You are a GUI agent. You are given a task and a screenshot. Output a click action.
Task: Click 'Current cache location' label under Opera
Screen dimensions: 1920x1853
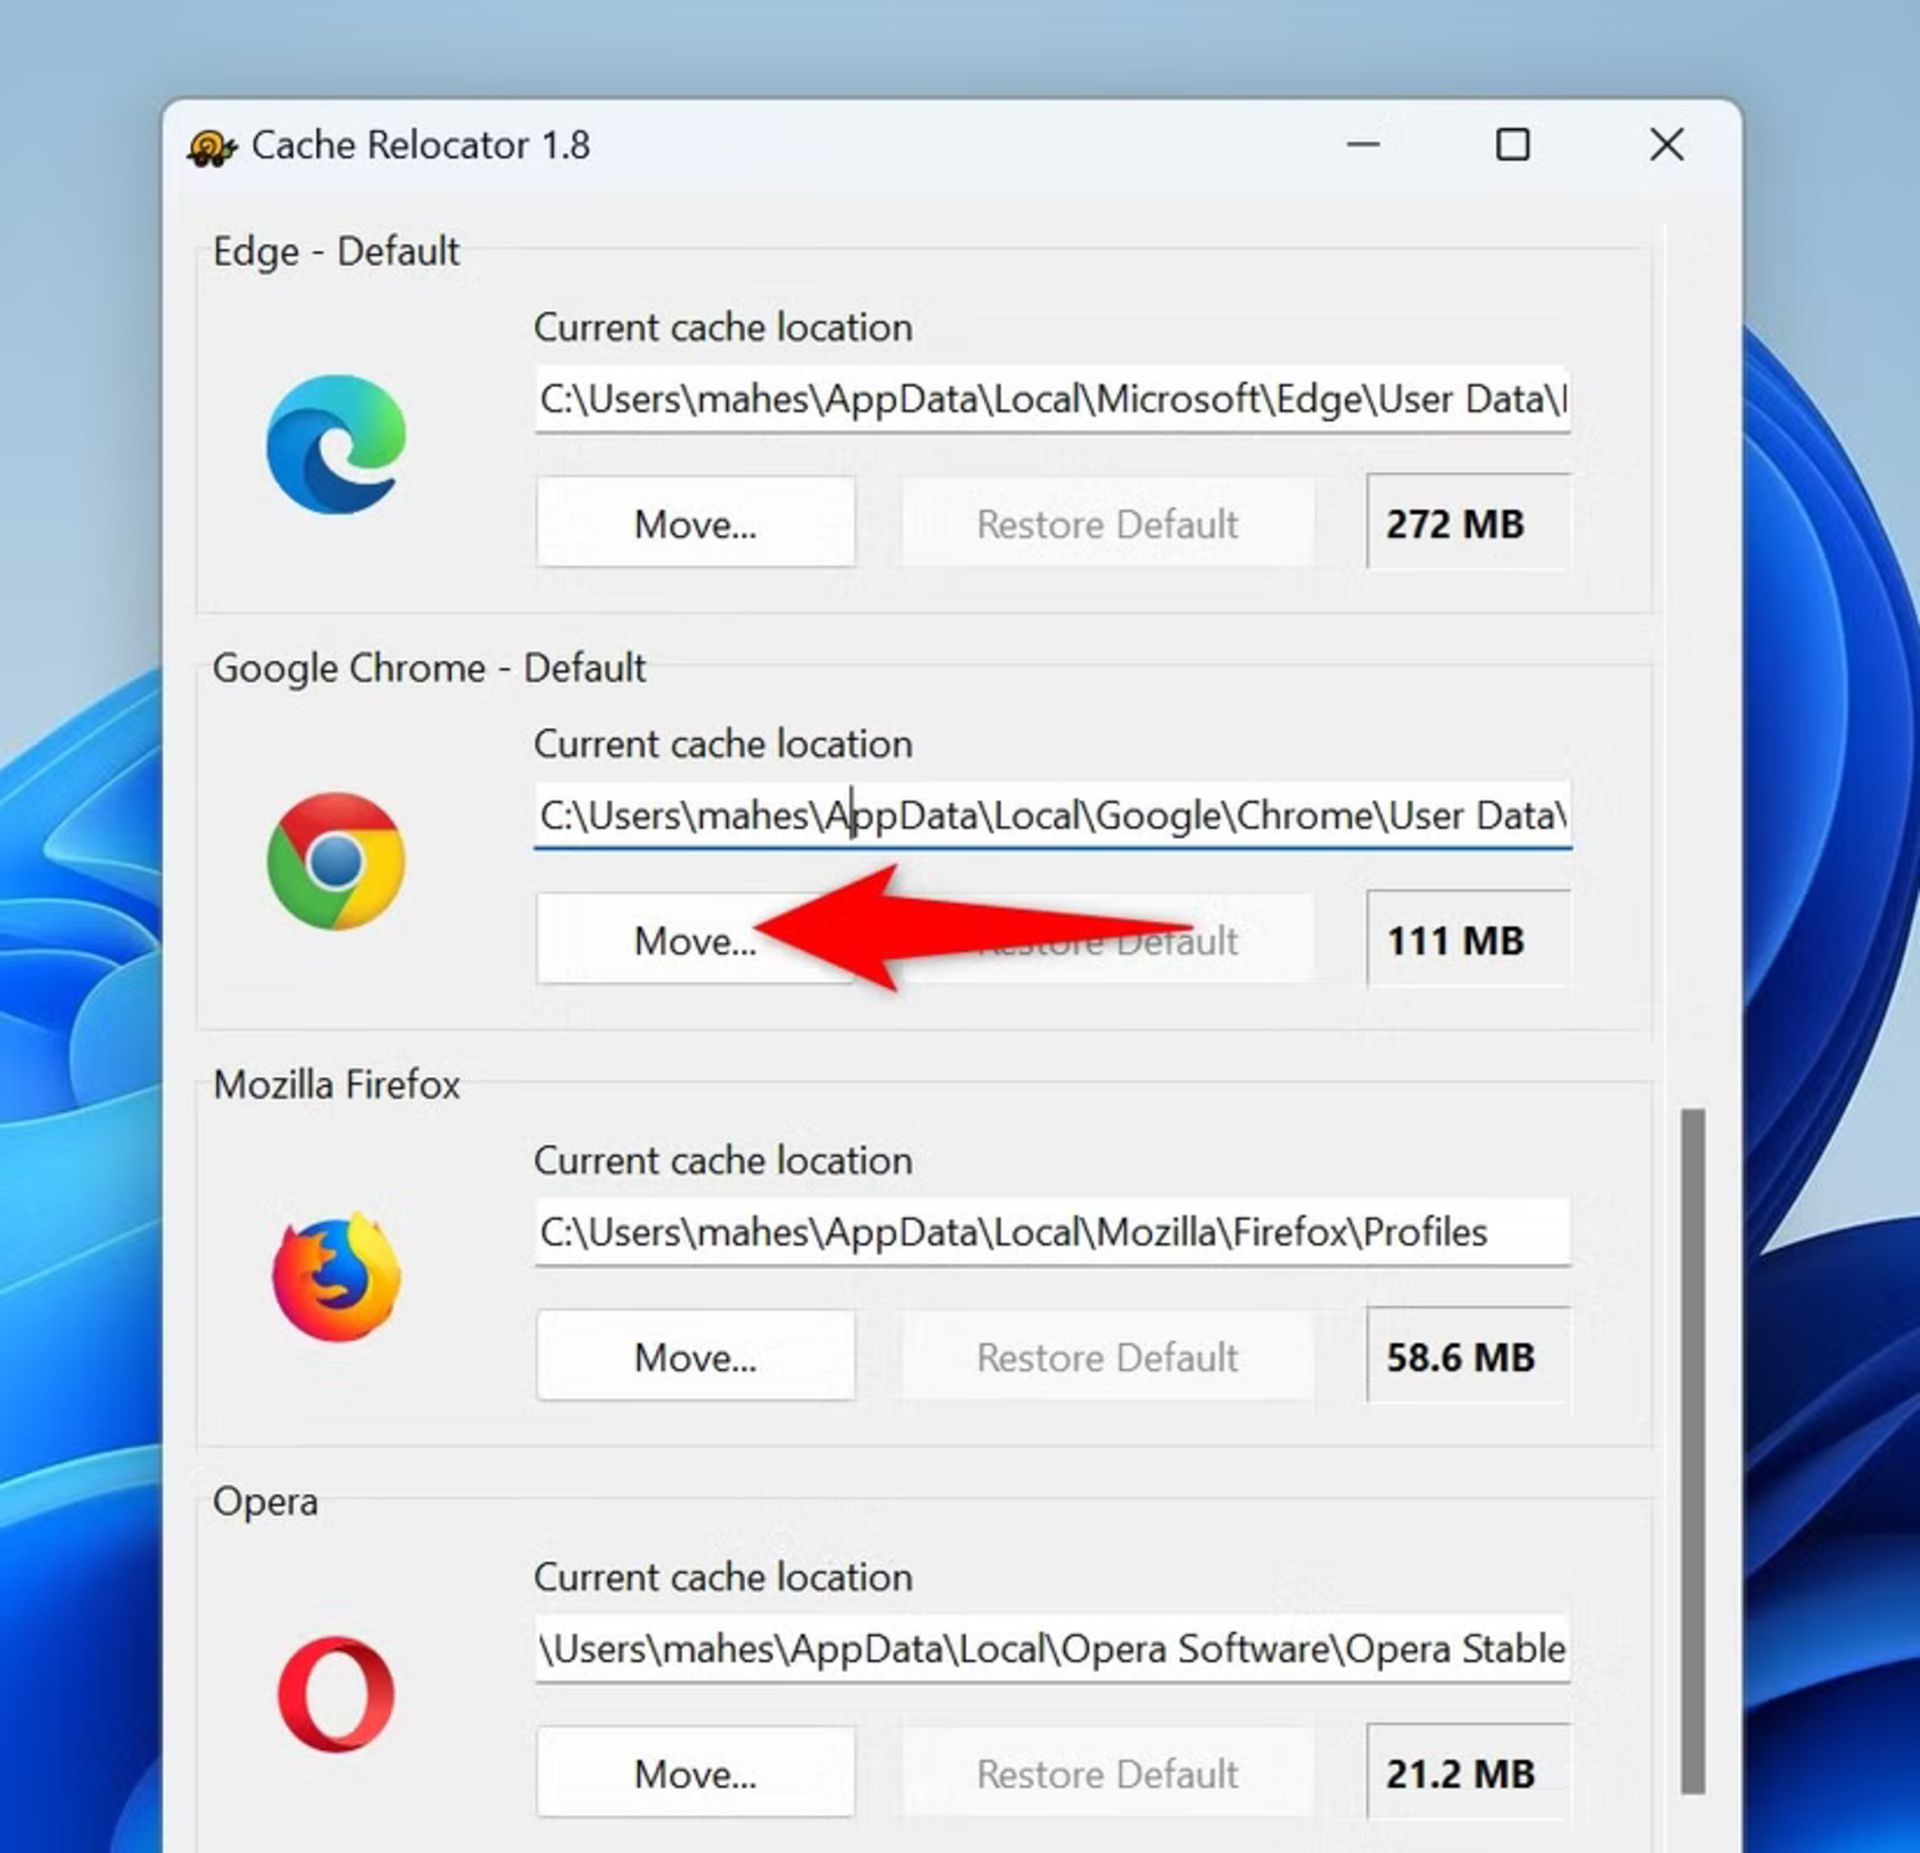click(x=723, y=1577)
